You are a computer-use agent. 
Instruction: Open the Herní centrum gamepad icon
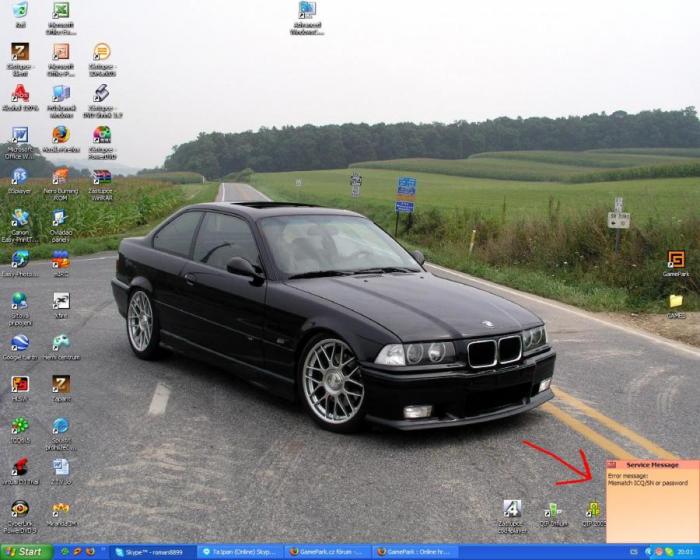point(61,343)
